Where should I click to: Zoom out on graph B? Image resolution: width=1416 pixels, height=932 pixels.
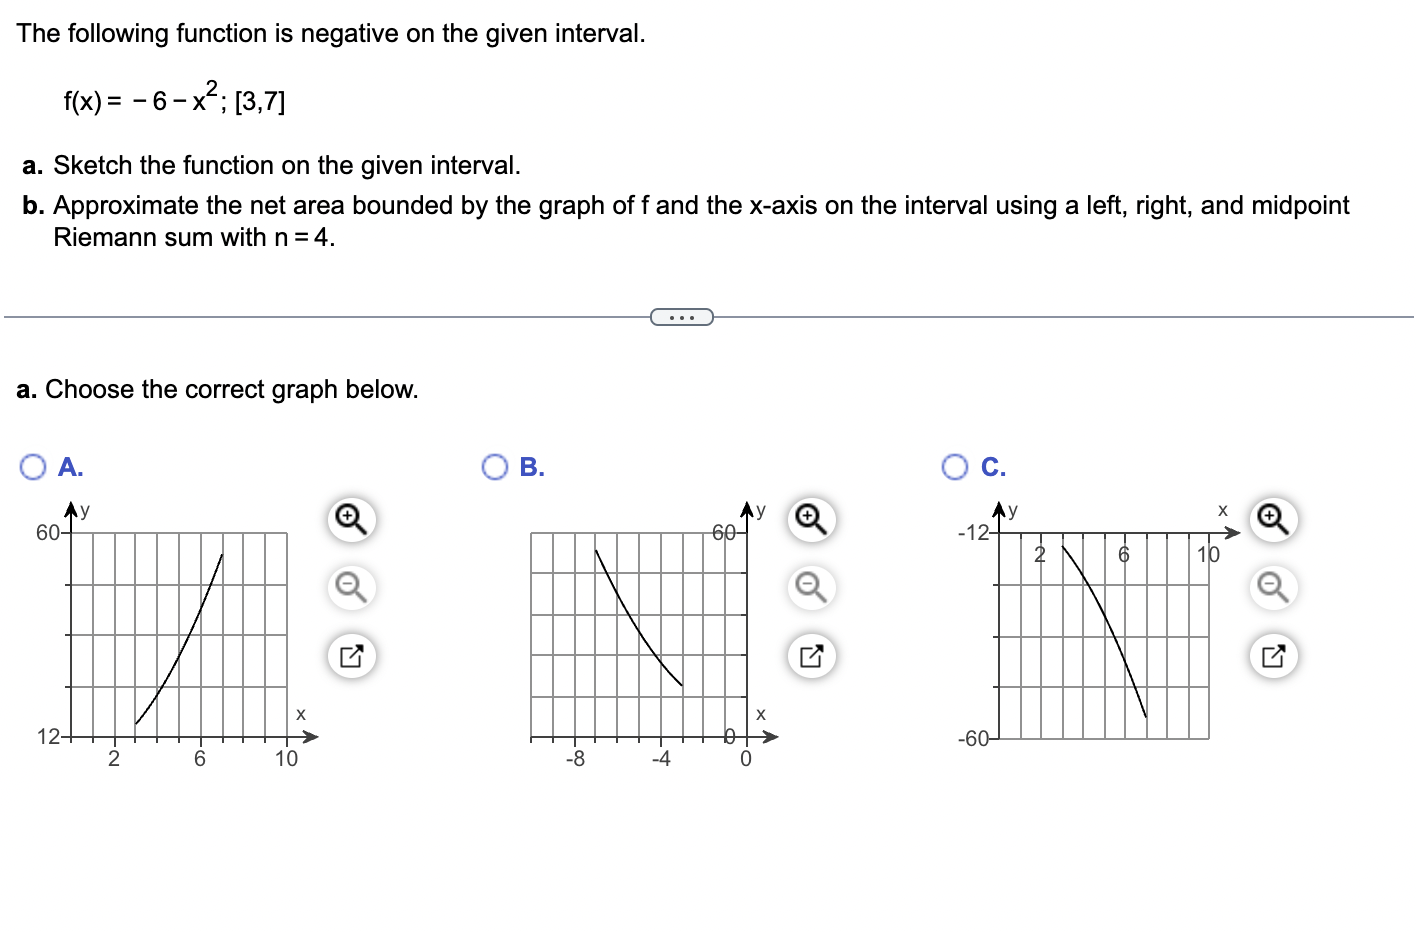pos(810,588)
